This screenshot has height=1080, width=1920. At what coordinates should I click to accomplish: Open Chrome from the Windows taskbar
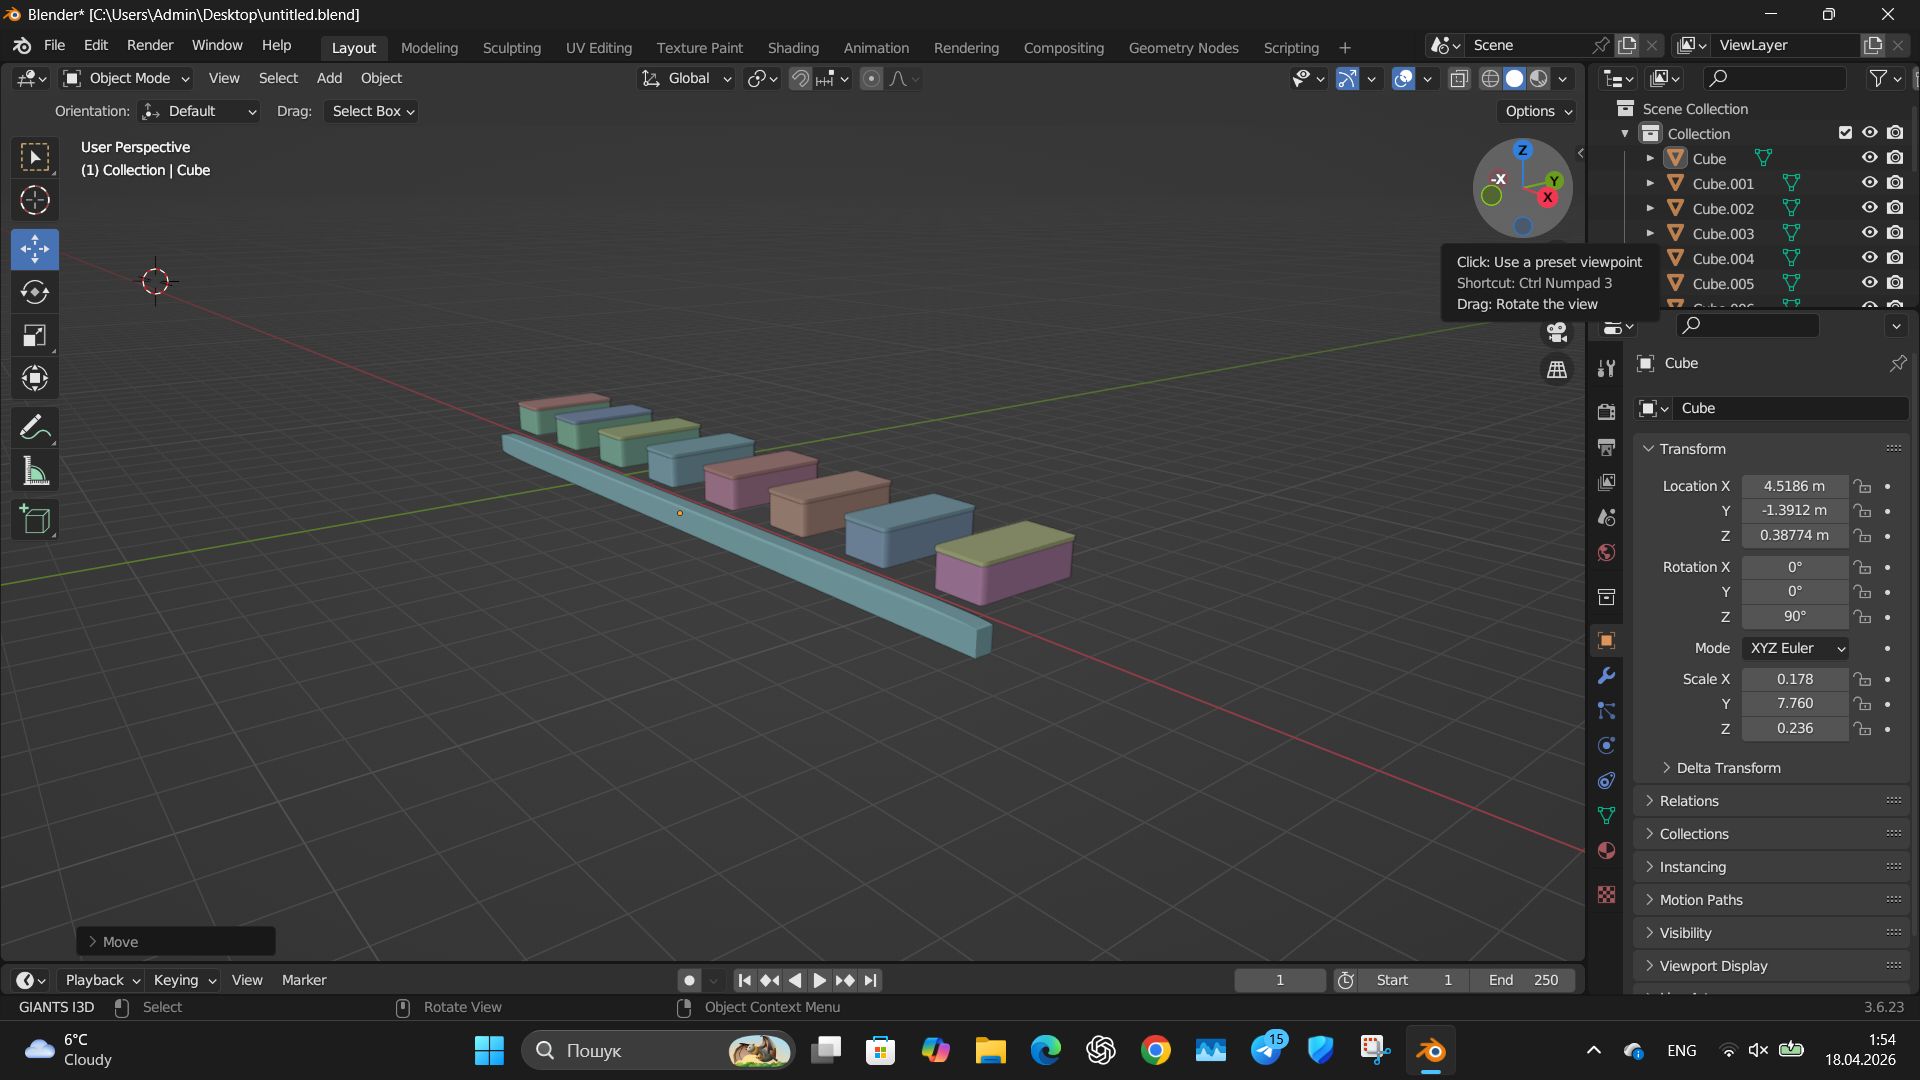(x=1155, y=1050)
